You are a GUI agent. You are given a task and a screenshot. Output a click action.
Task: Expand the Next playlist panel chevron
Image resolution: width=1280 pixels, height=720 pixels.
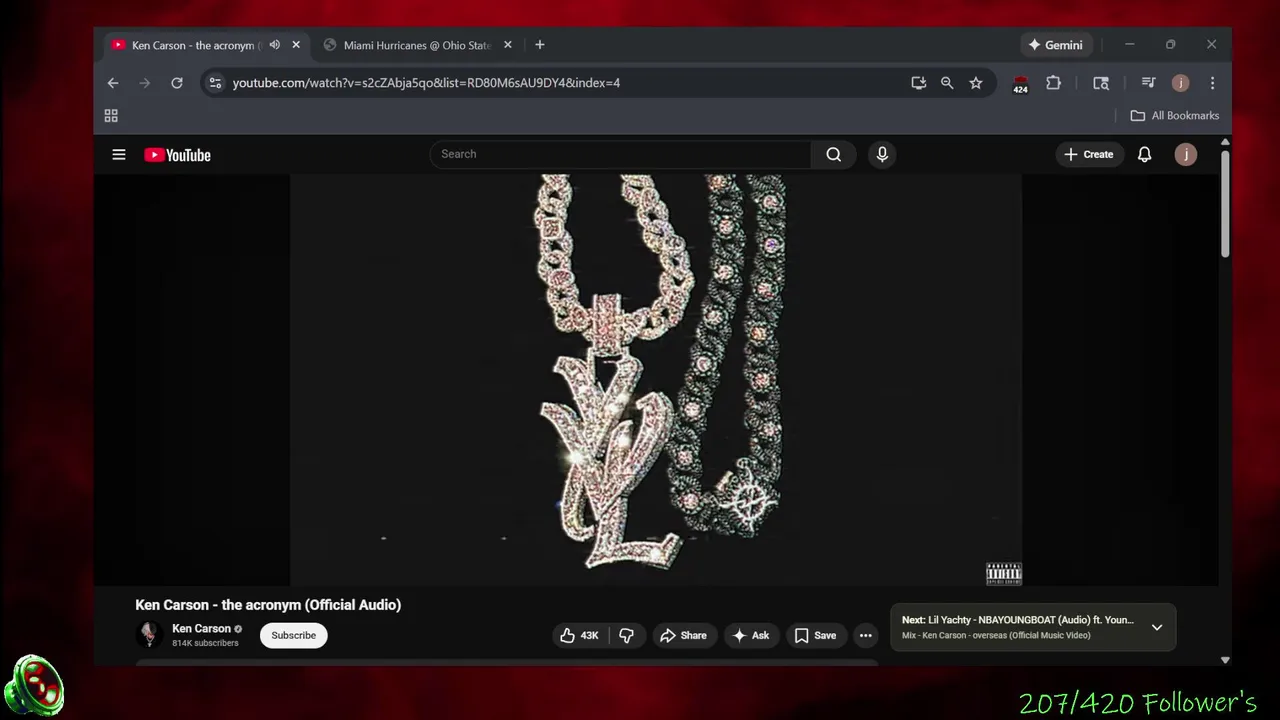tap(1157, 627)
